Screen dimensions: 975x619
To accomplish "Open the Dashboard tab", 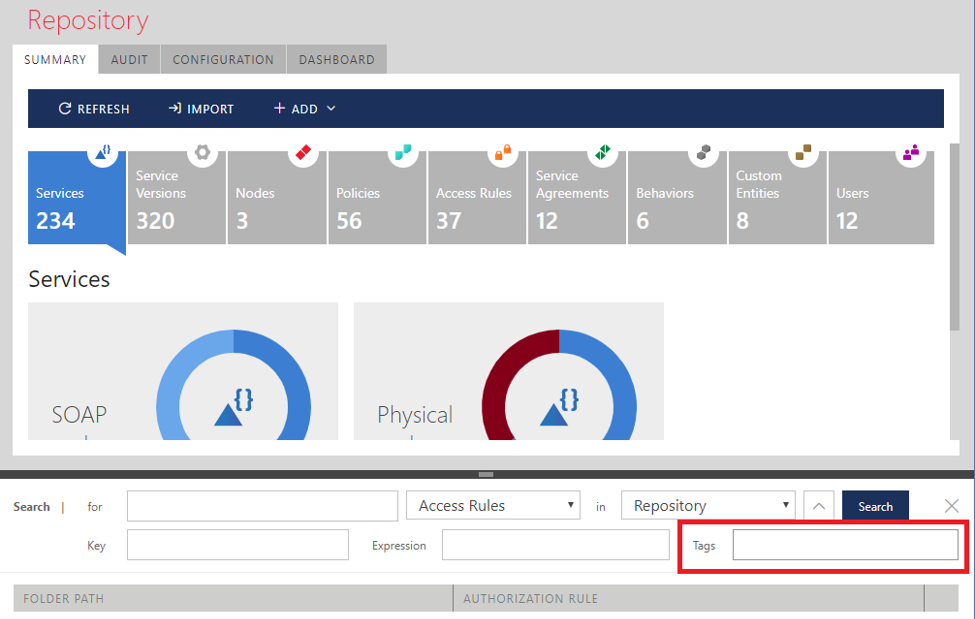I will point(337,60).
